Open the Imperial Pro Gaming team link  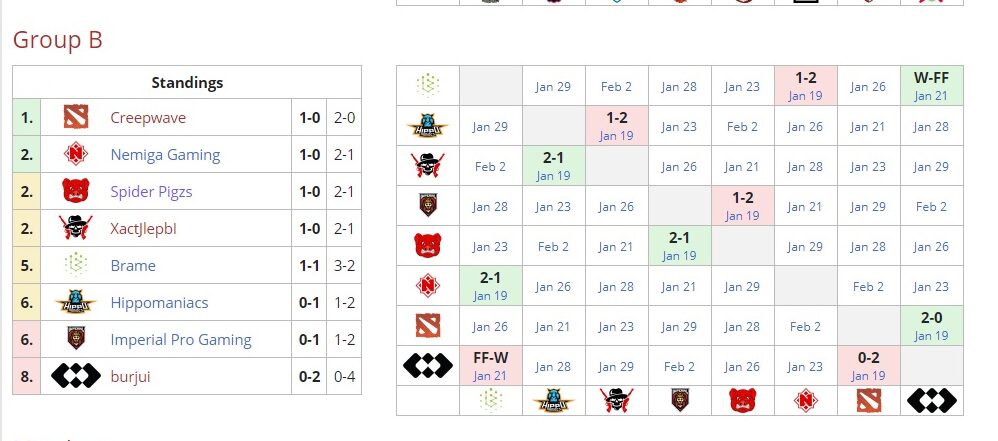pos(180,339)
